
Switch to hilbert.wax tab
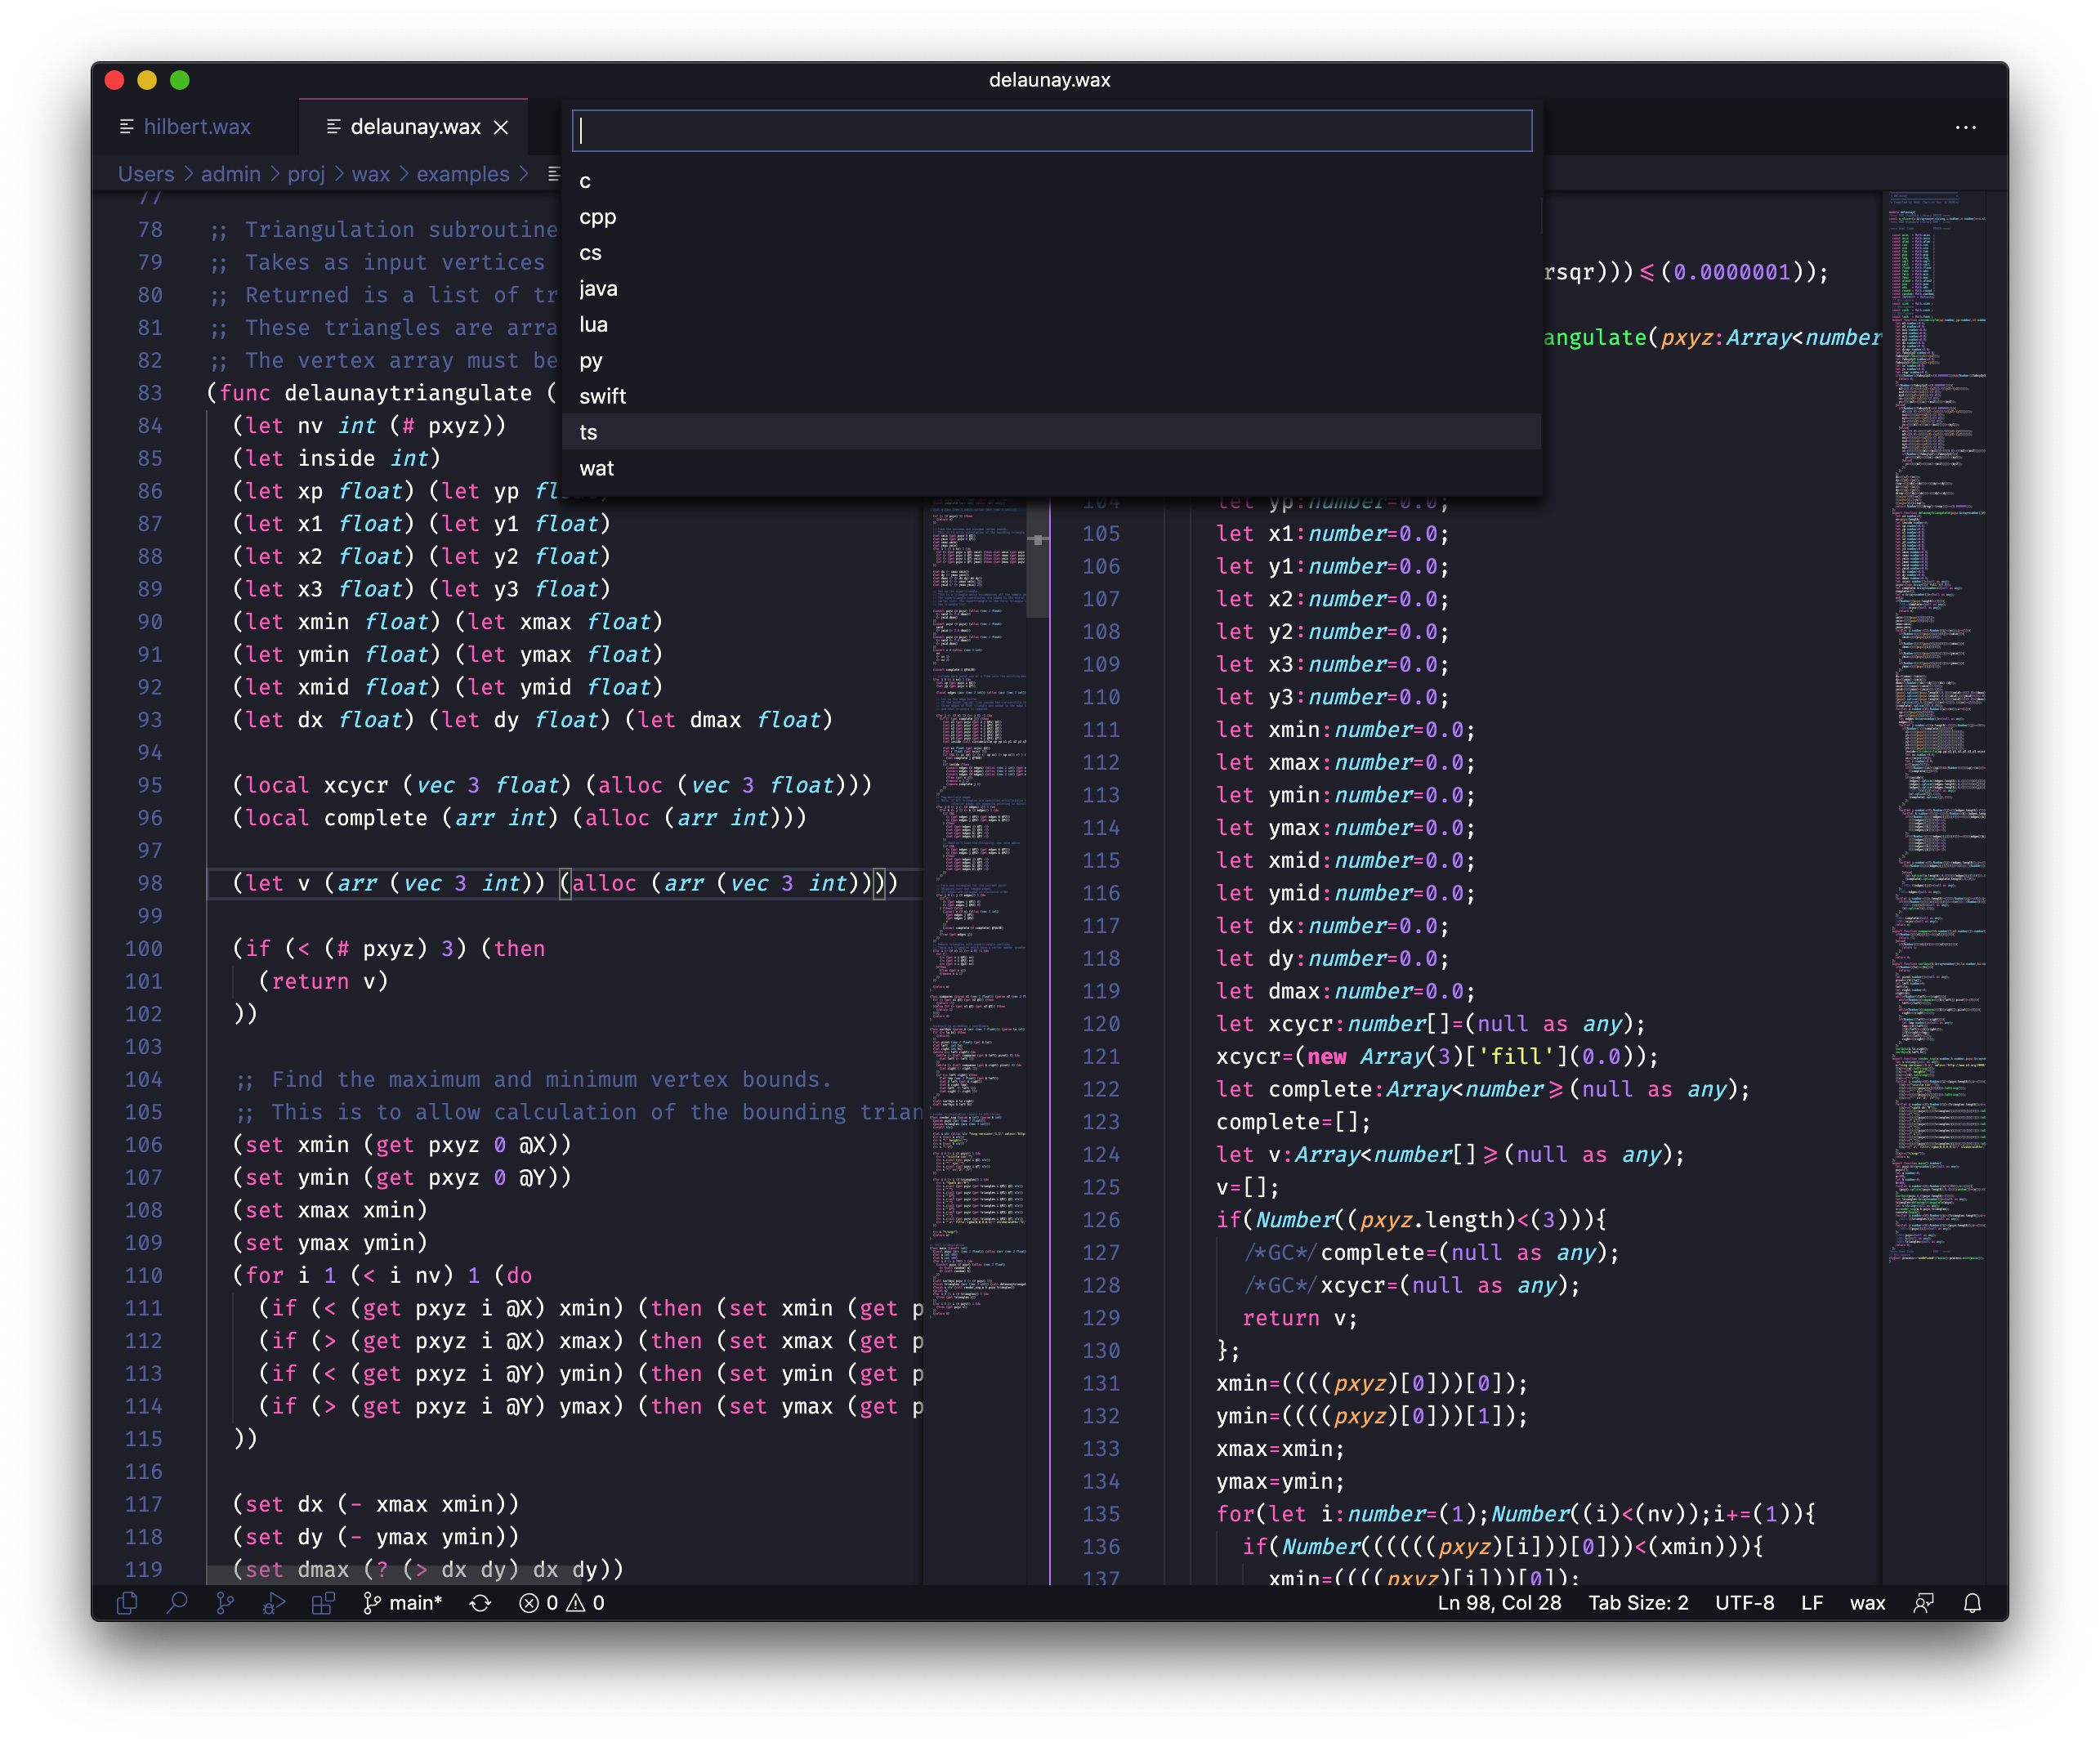coord(197,127)
